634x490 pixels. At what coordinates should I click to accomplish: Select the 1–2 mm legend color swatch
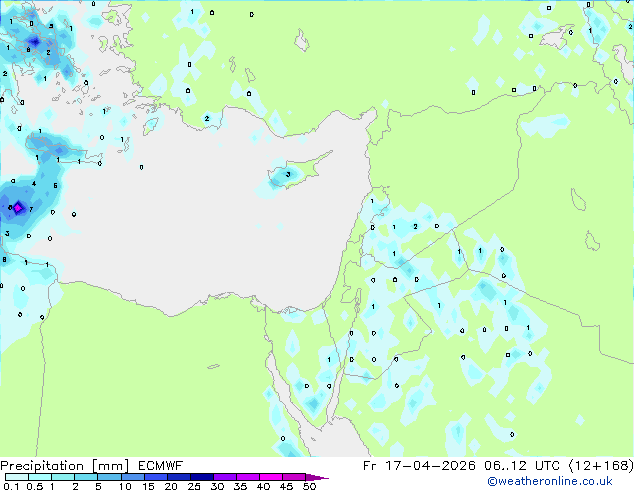[x=63, y=477]
